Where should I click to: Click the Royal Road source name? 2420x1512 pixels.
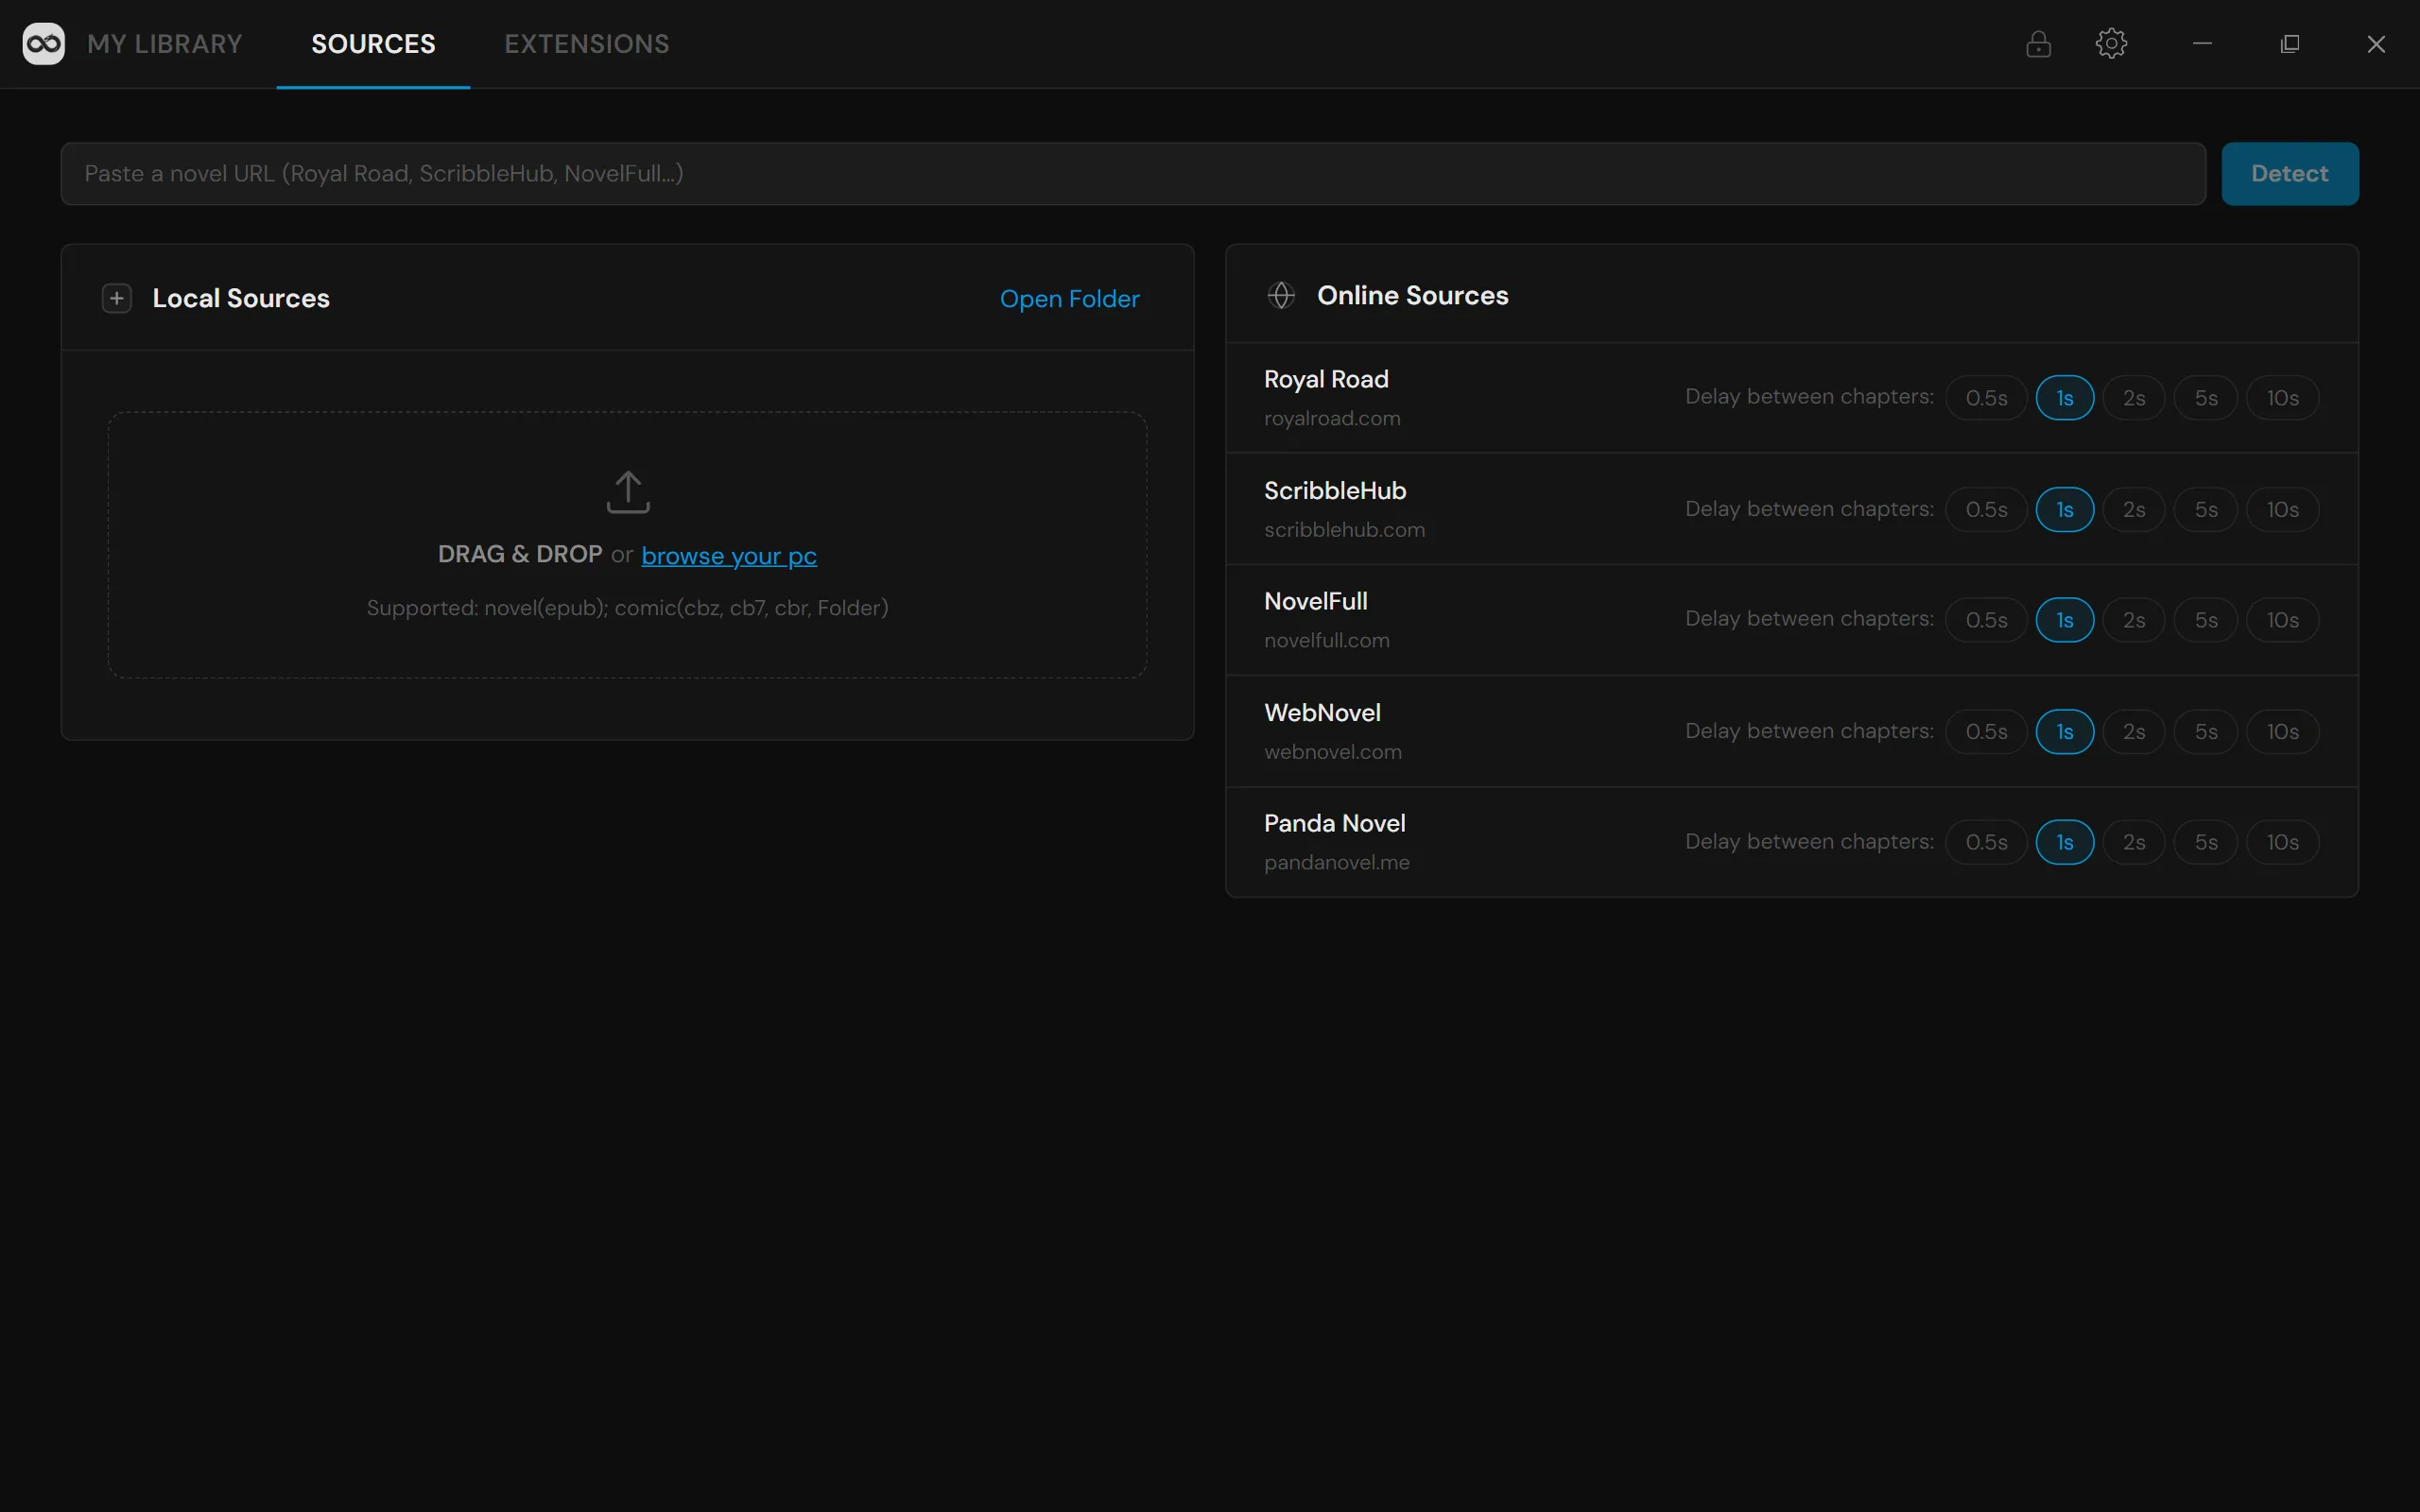coord(1326,380)
